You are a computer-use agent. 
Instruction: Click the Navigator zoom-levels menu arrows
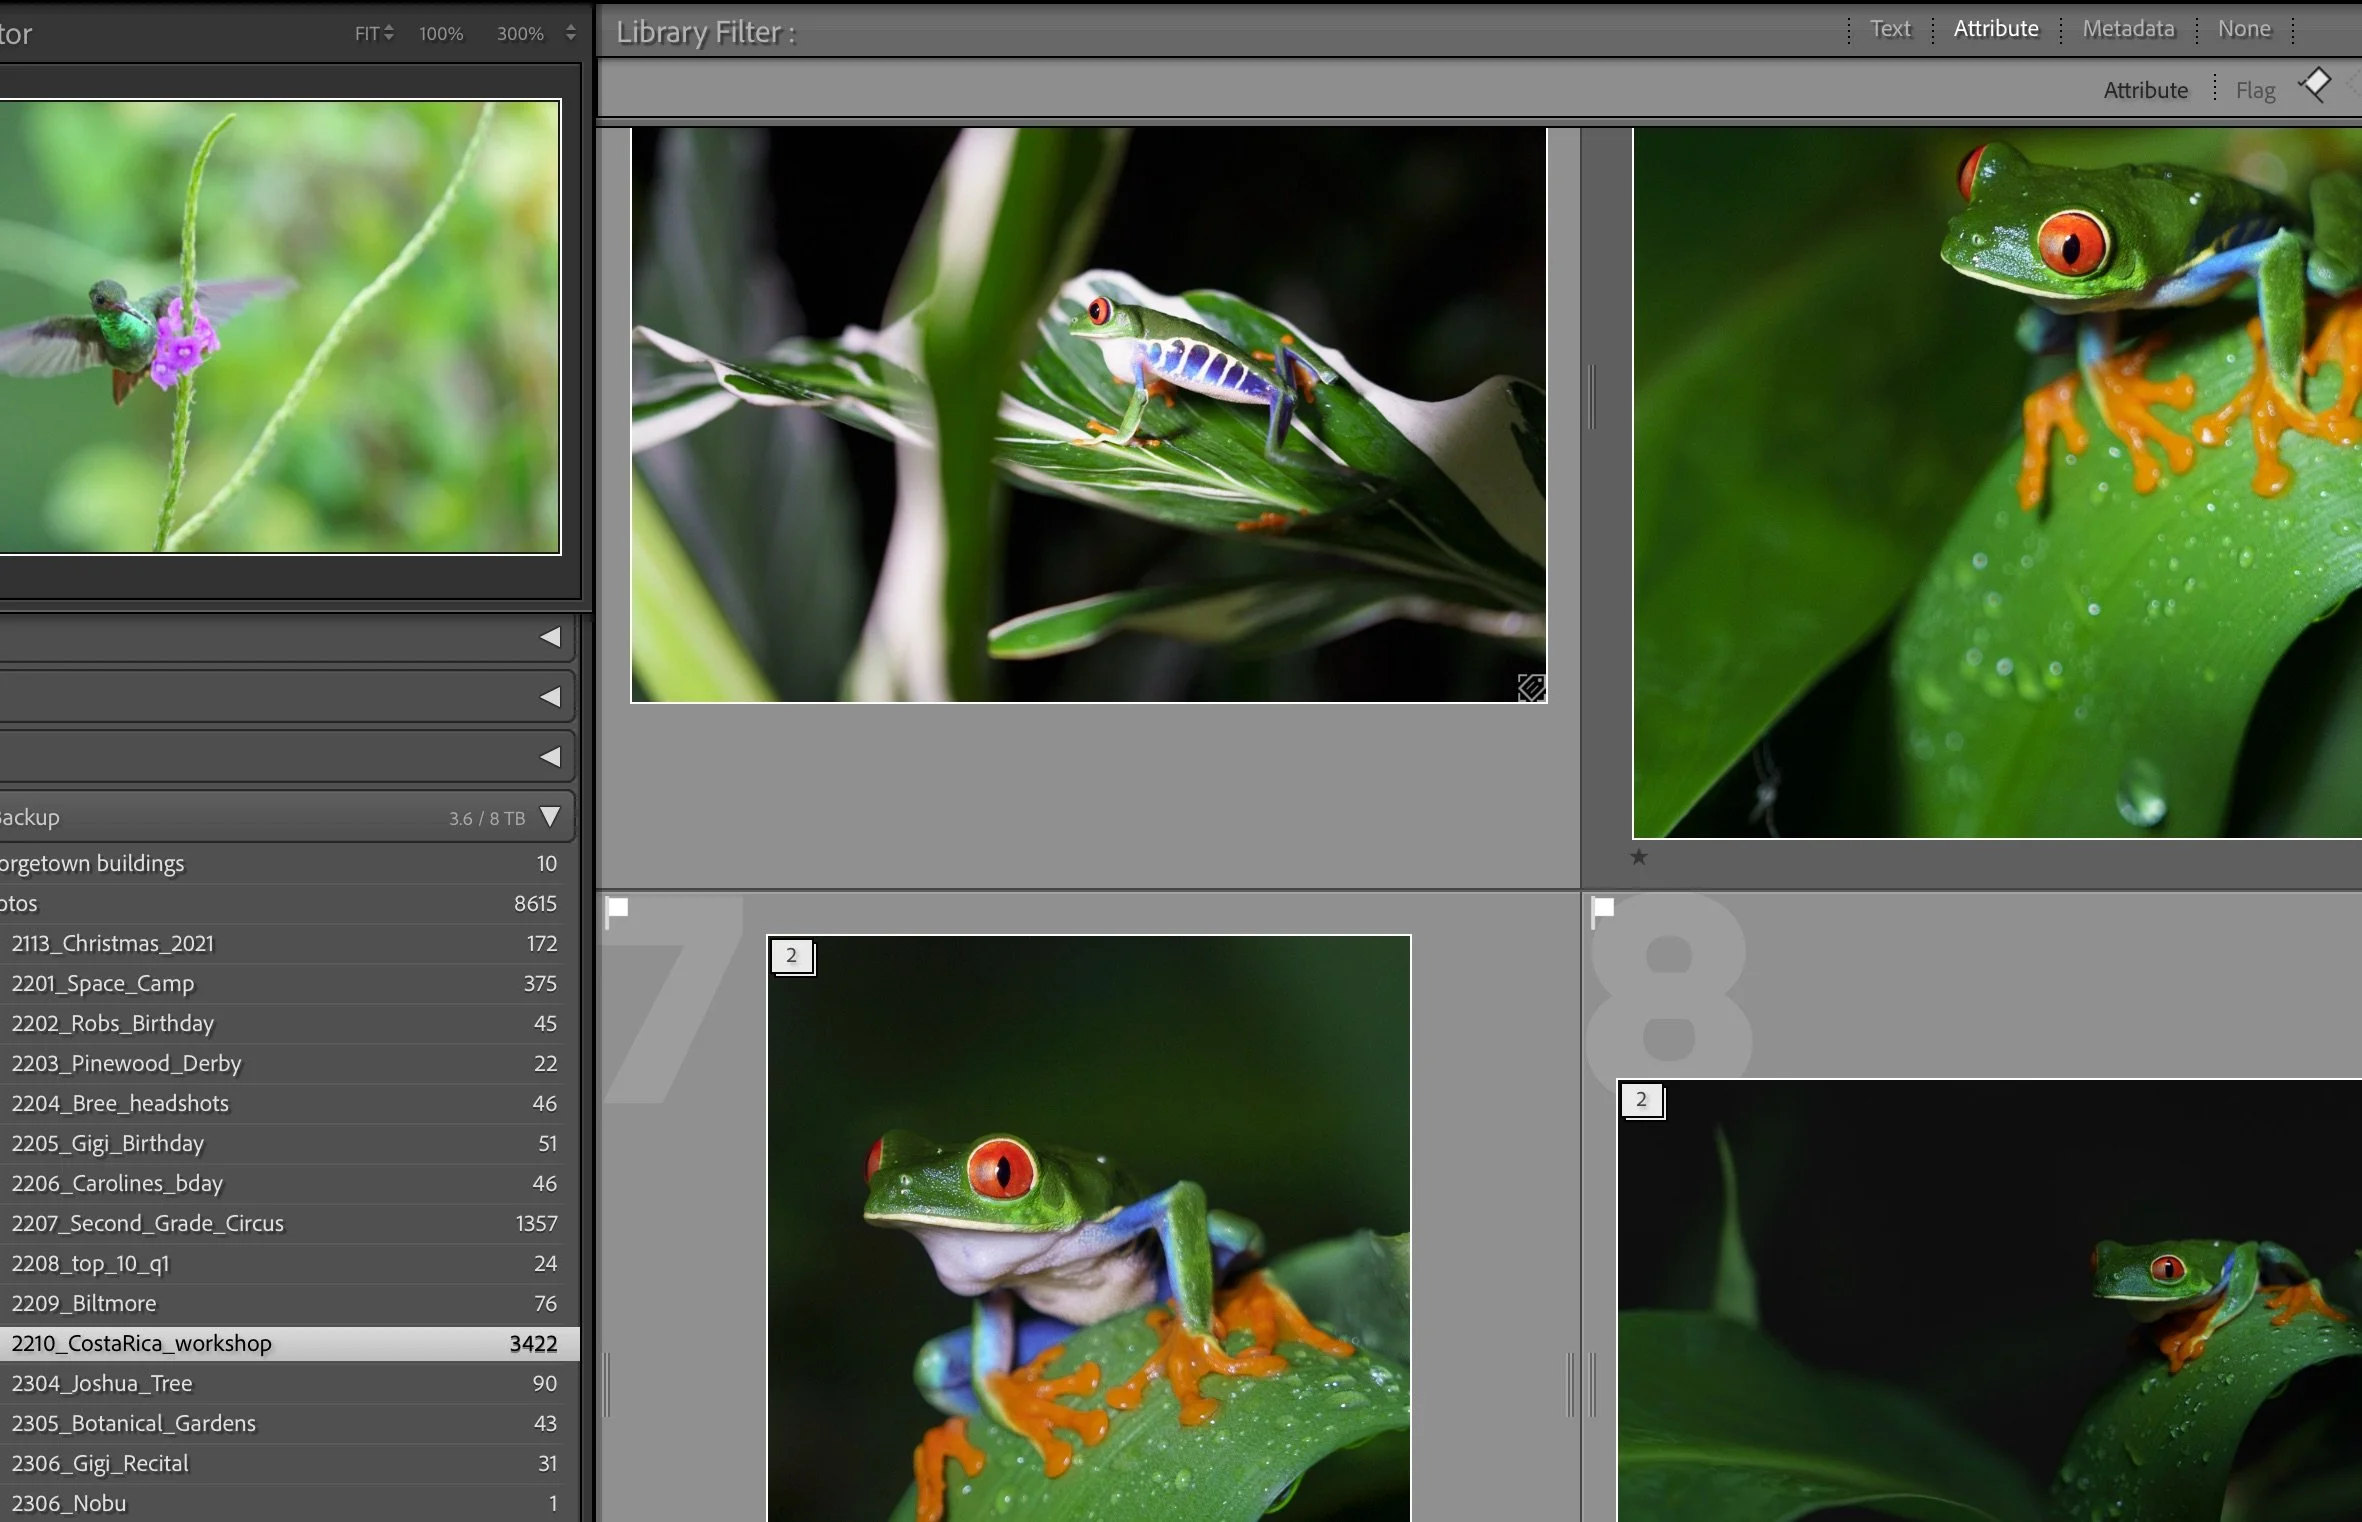click(570, 33)
